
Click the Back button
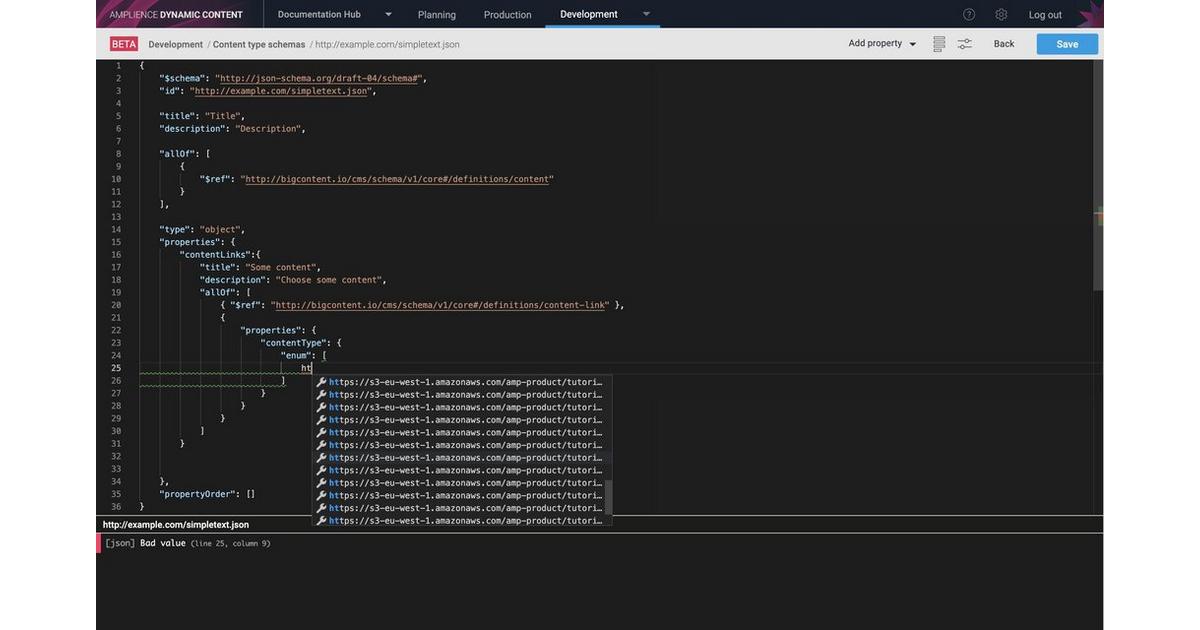tap(1004, 44)
